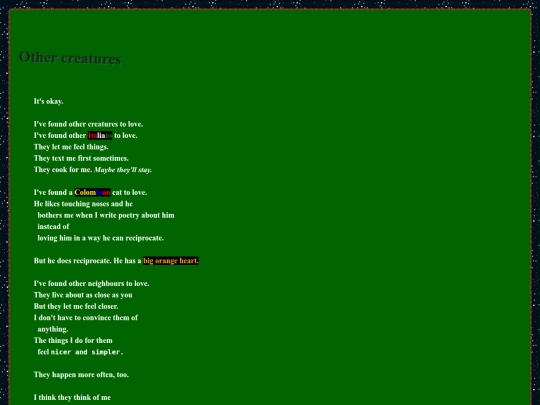The height and width of the screenshot is (405, 540).
Task: Click the highlighted phrase 'big orange heart.'
Action: tap(171, 261)
